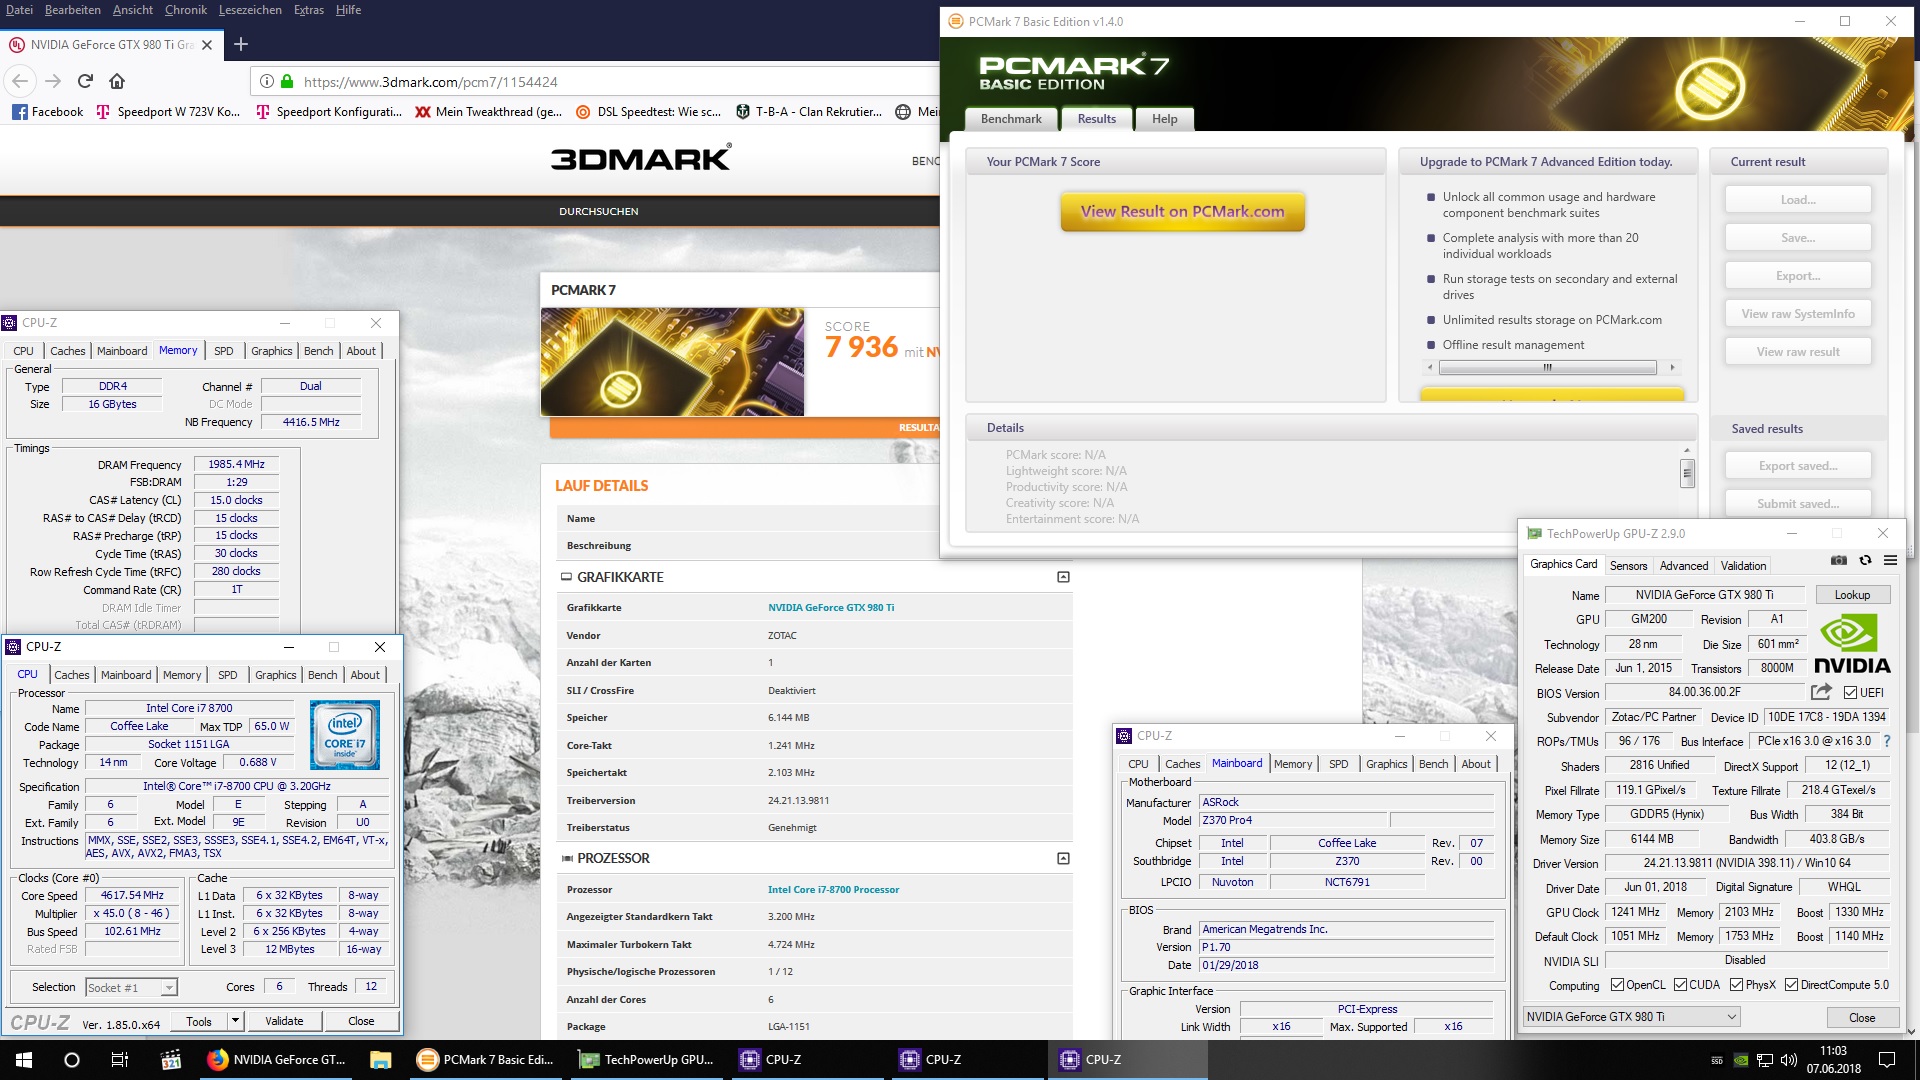
Task: Click the volume icon in the system tray
Action: [x=1789, y=1060]
